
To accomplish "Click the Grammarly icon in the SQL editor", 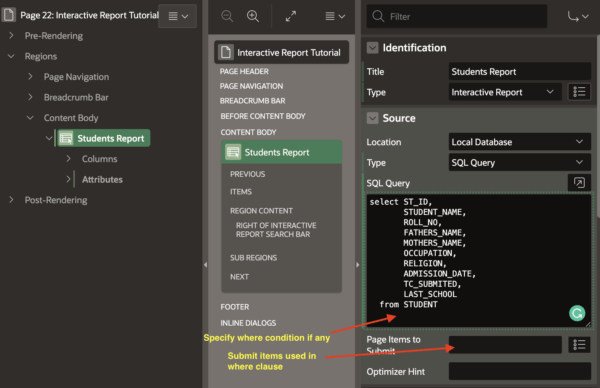I will pos(577,313).
